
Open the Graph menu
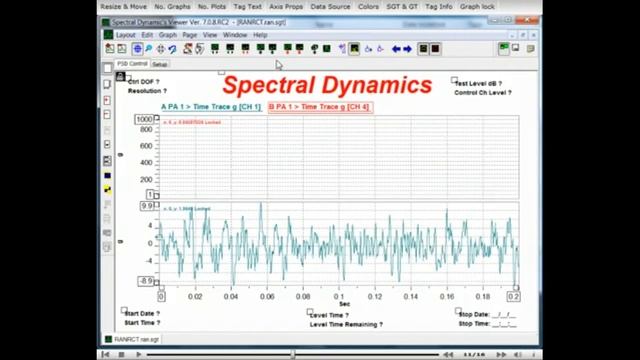coord(168,35)
